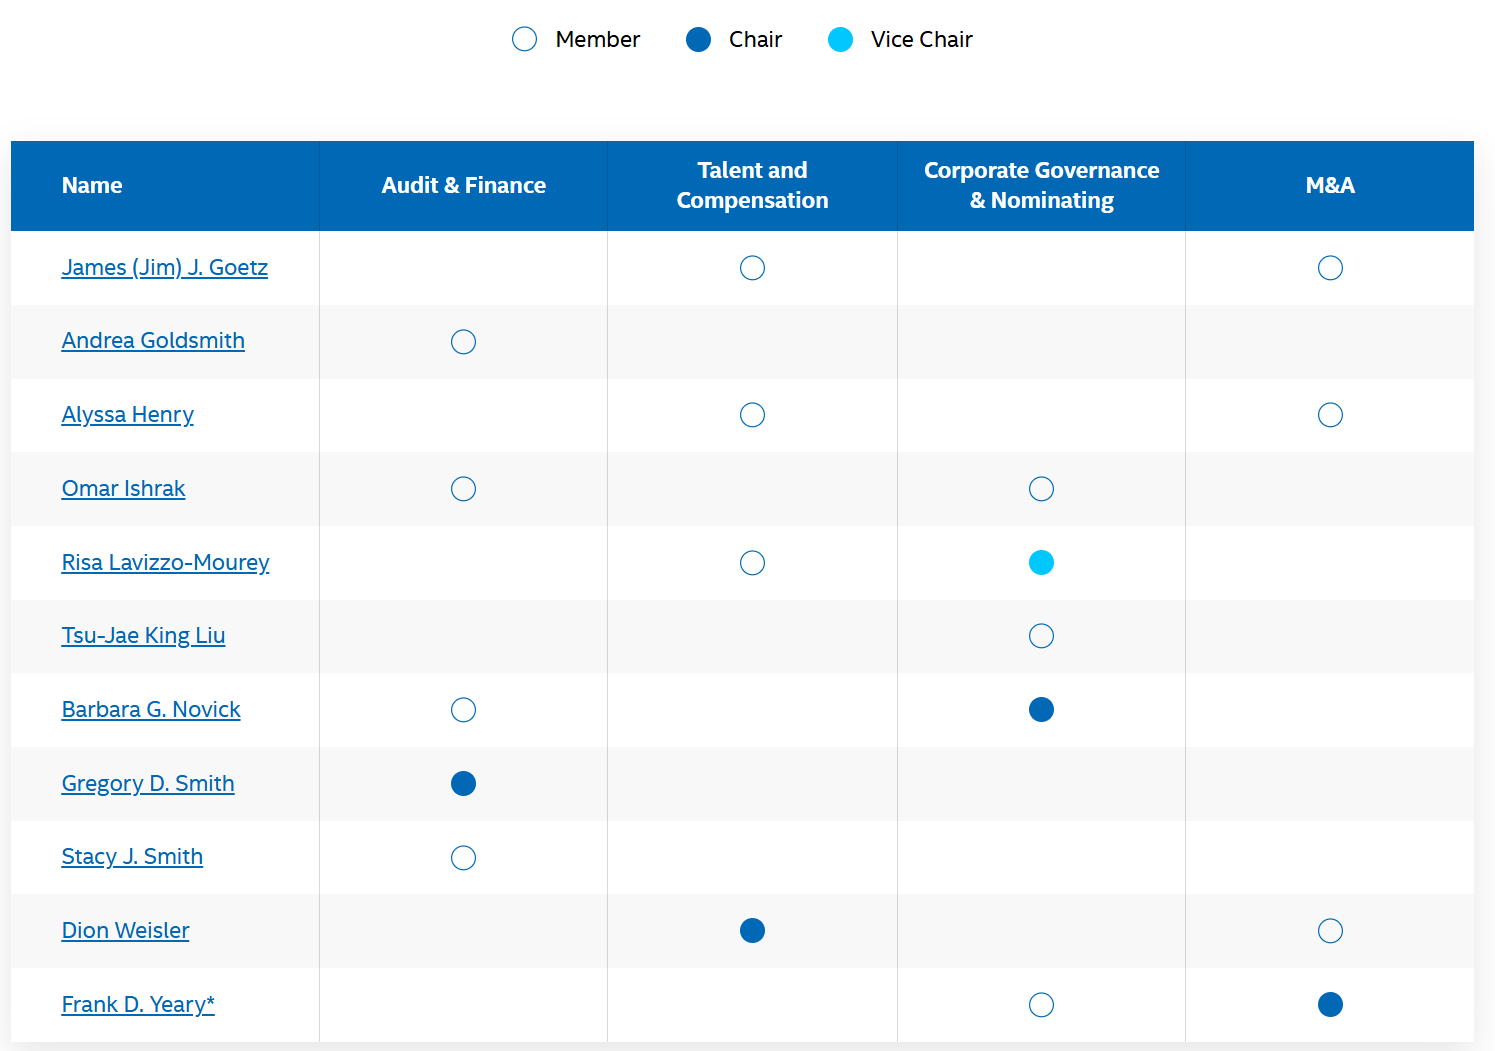The width and height of the screenshot is (1495, 1051).
Task: Select the M&A column header
Action: point(1330,186)
